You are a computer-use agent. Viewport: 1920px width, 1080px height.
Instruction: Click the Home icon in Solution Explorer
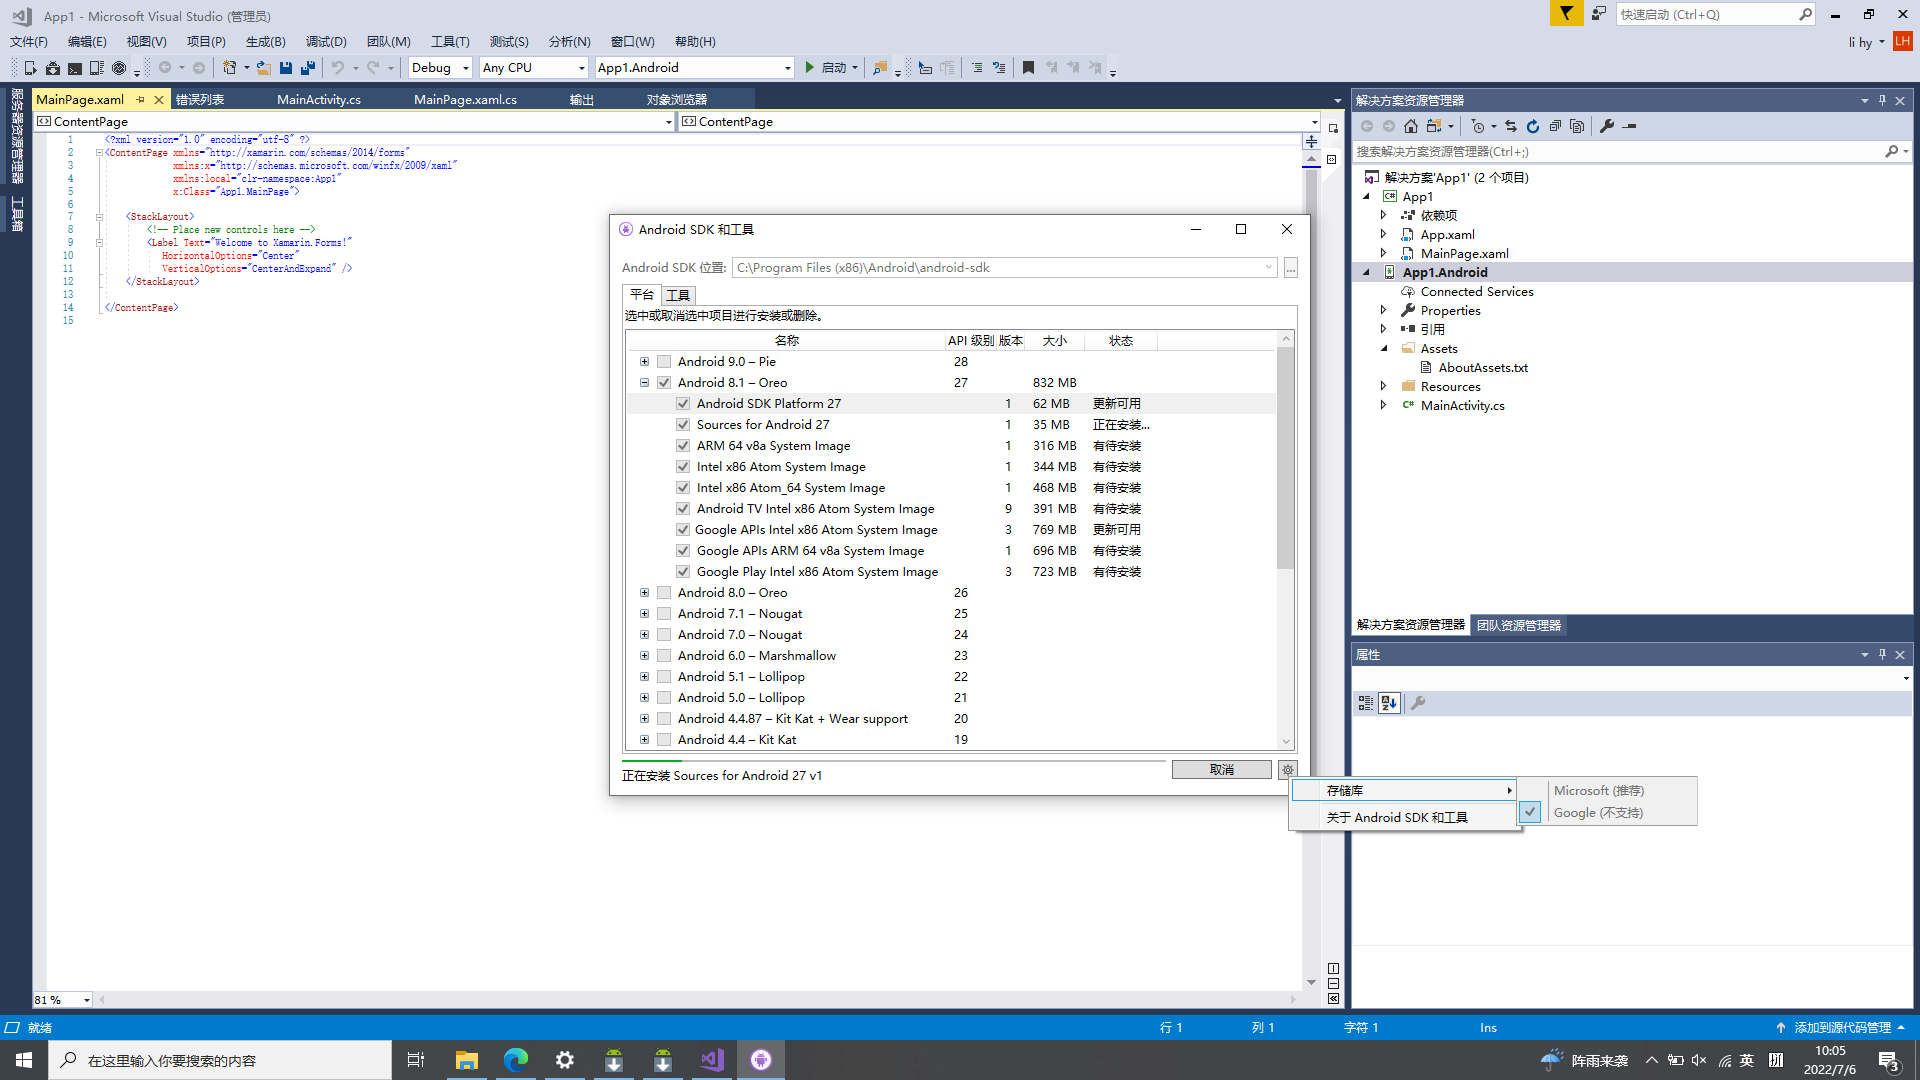(x=1411, y=126)
